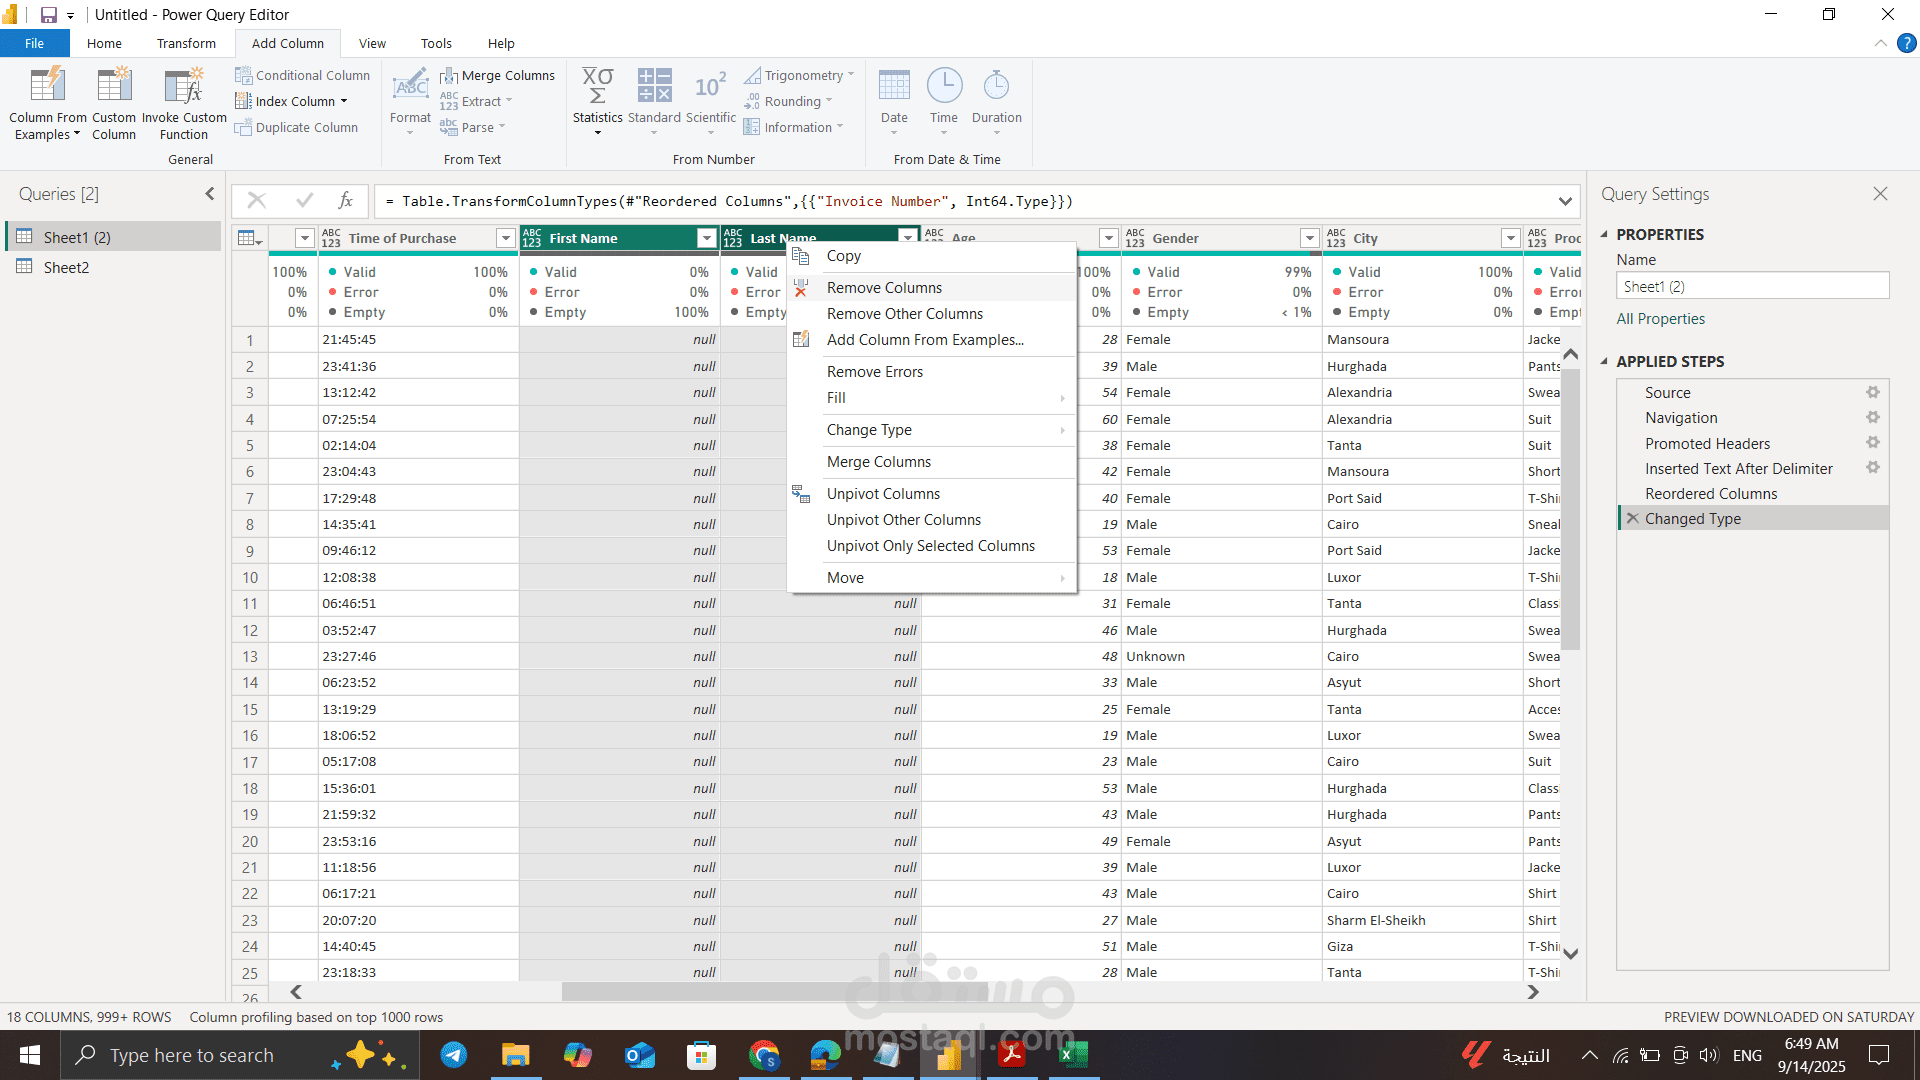Open Excel from the Windows taskbar
The height and width of the screenshot is (1080, 1920).
(x=1073, y=1055)
